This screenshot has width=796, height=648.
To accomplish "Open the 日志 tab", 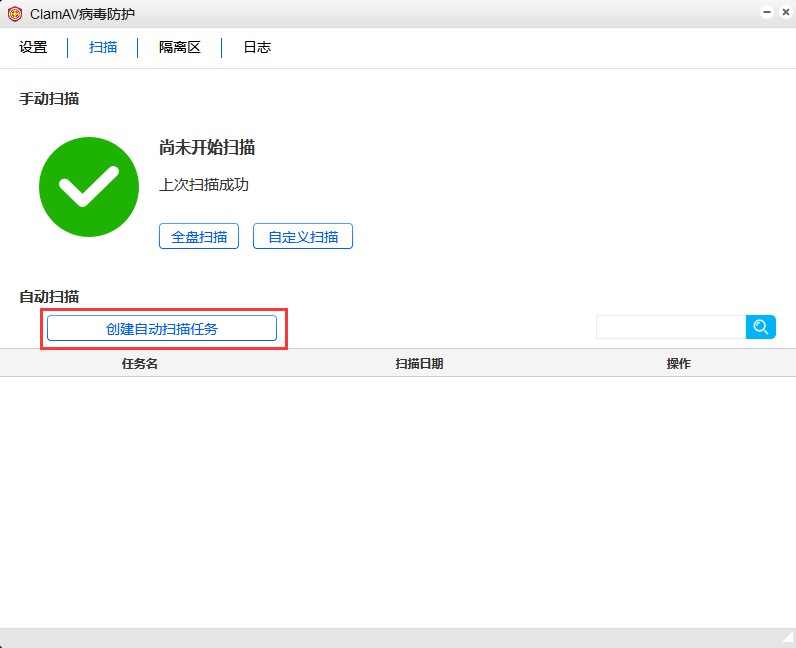I will click(x=257, y=47).
